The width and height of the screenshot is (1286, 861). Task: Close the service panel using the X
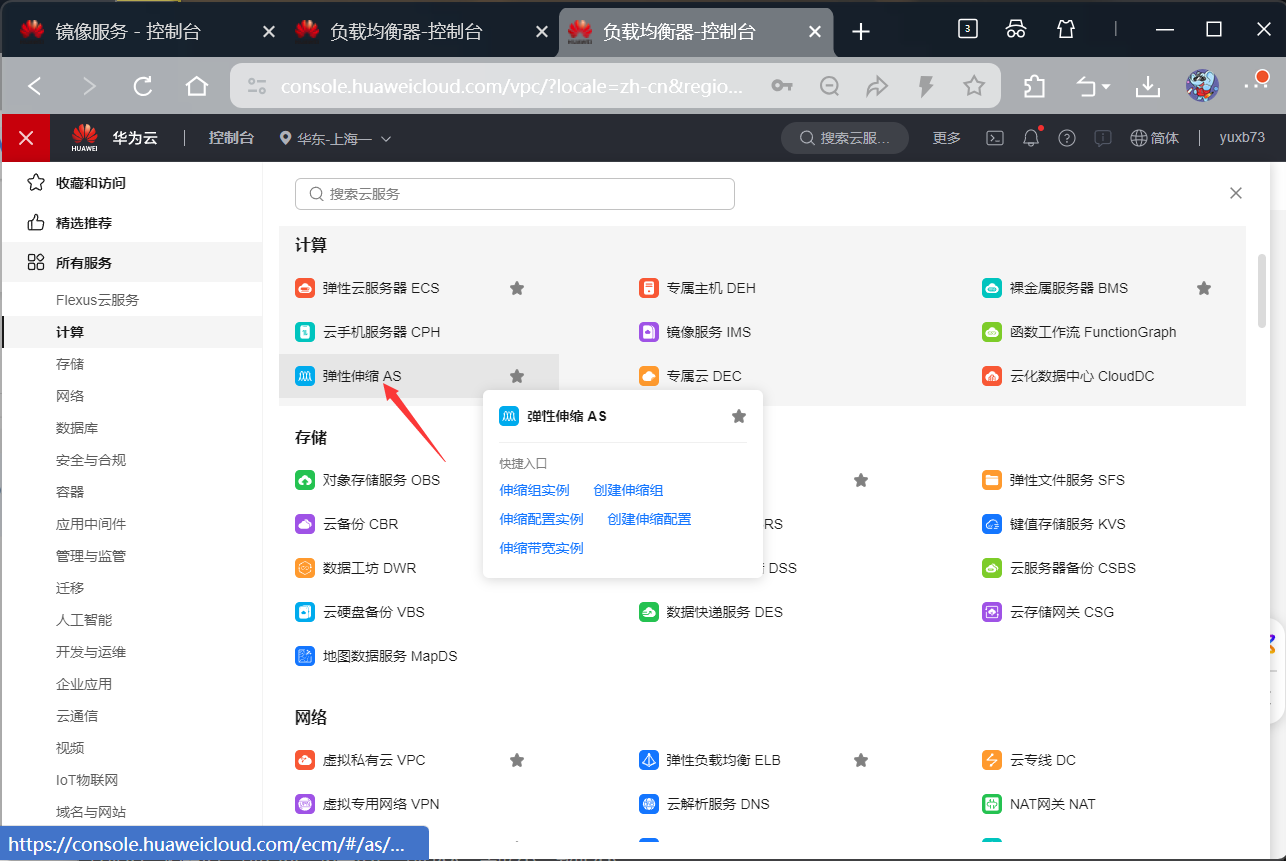coord(1236,193)
